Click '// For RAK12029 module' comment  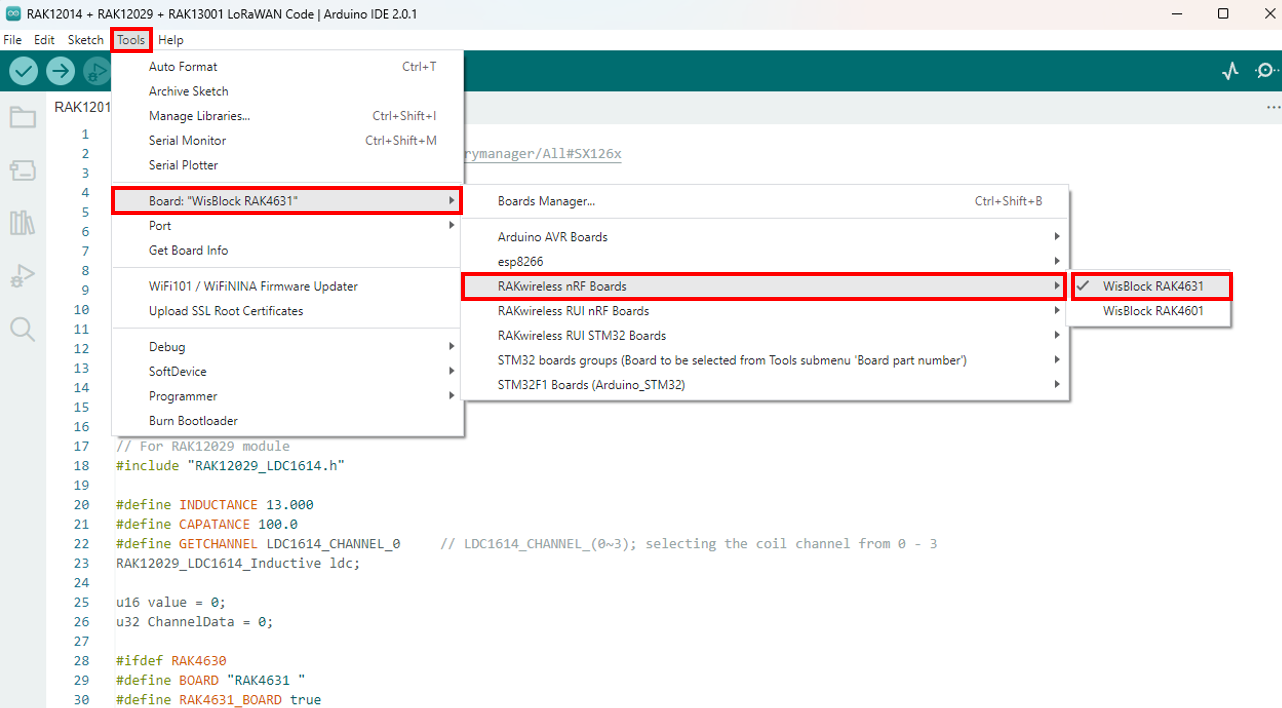pyautogui.click(x=203, y=446)
